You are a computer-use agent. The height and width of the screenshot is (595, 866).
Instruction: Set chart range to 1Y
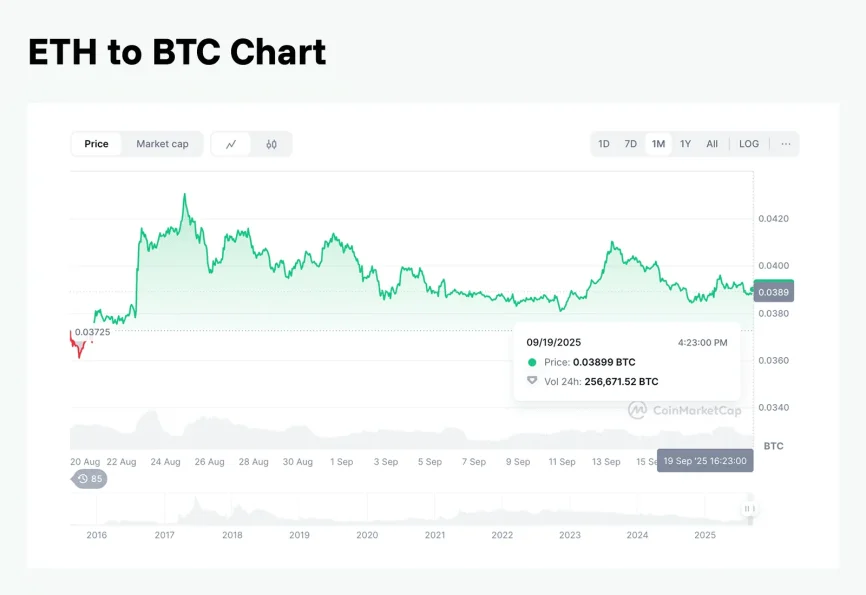[x=685, y=144]
